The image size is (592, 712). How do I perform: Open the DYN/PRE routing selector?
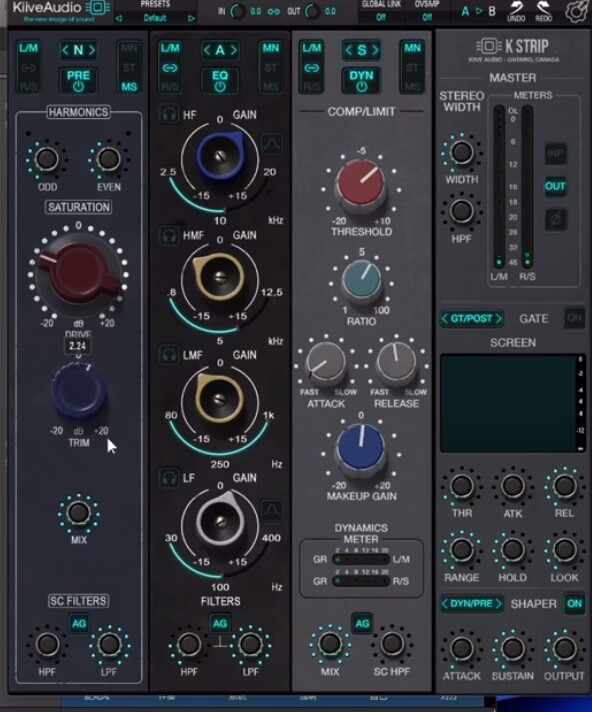(472, 603)
